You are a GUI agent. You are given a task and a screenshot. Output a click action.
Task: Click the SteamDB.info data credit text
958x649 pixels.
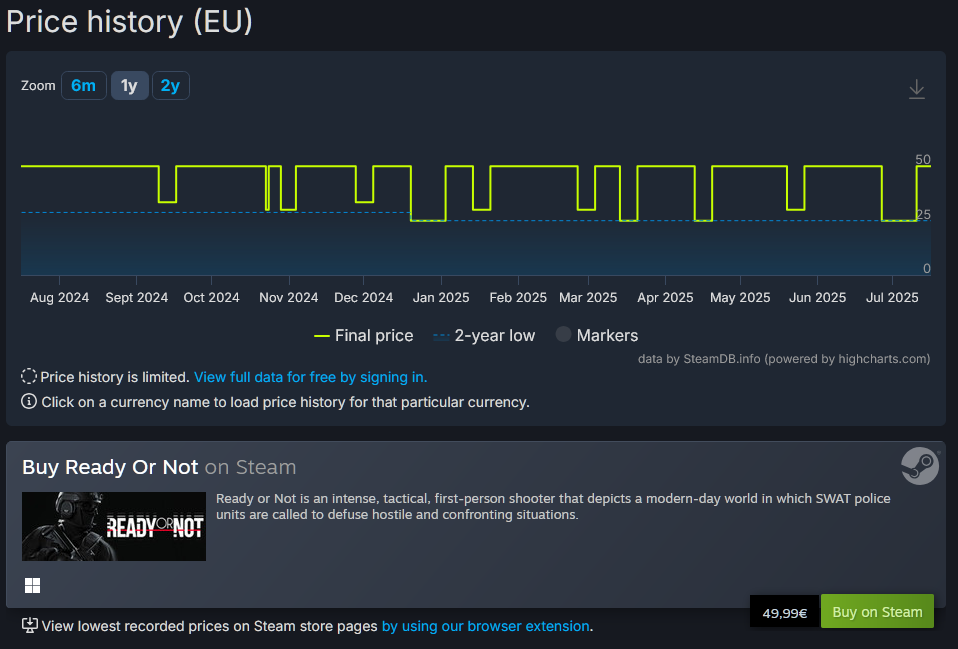coord(784,359)
